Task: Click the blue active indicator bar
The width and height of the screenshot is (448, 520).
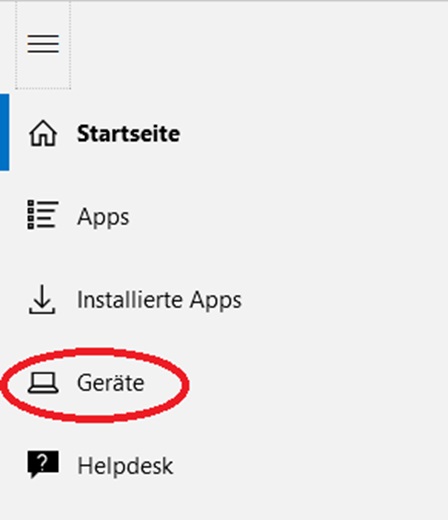Action: (4, 132)
